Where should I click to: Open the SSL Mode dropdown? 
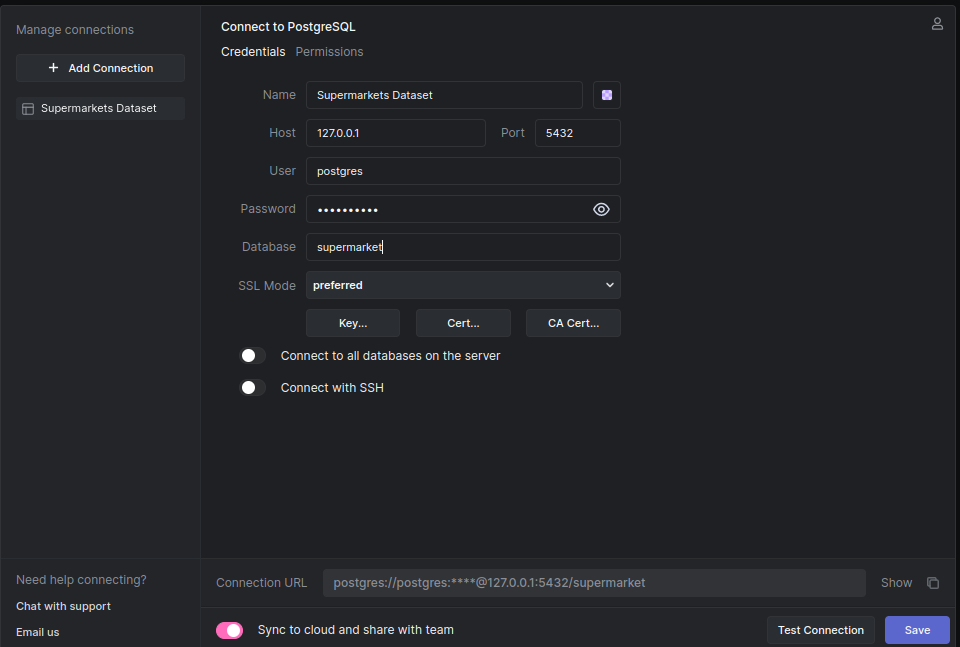(463, 285)
